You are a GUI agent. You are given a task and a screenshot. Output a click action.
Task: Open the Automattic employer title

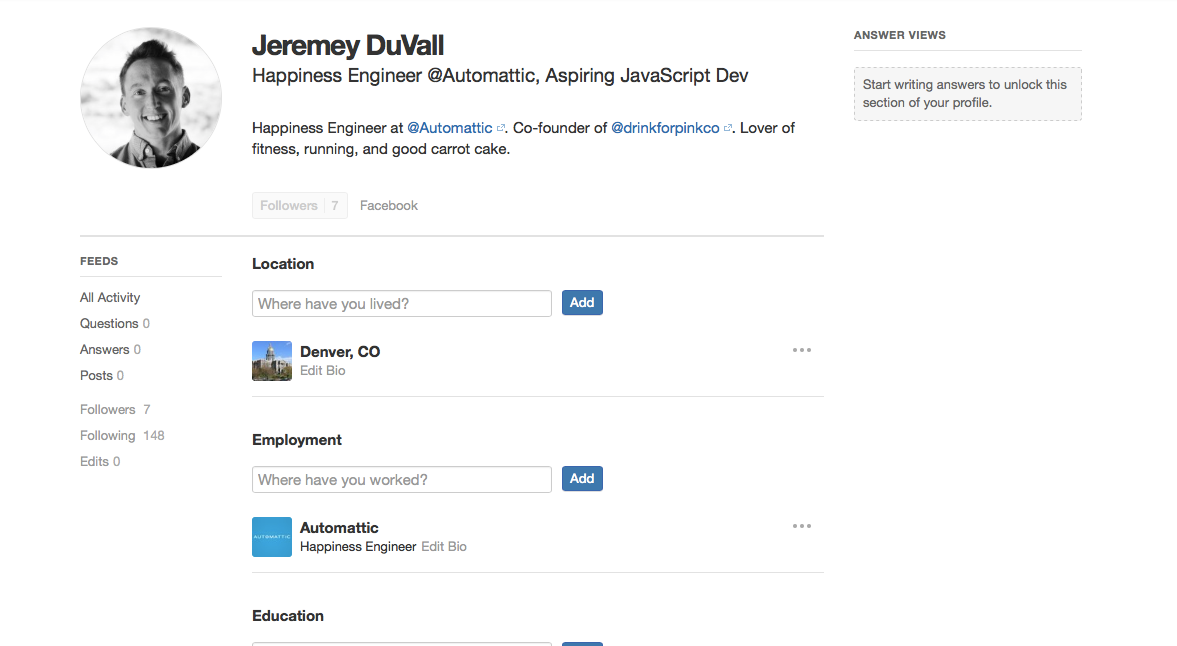(x=339, y=528)
